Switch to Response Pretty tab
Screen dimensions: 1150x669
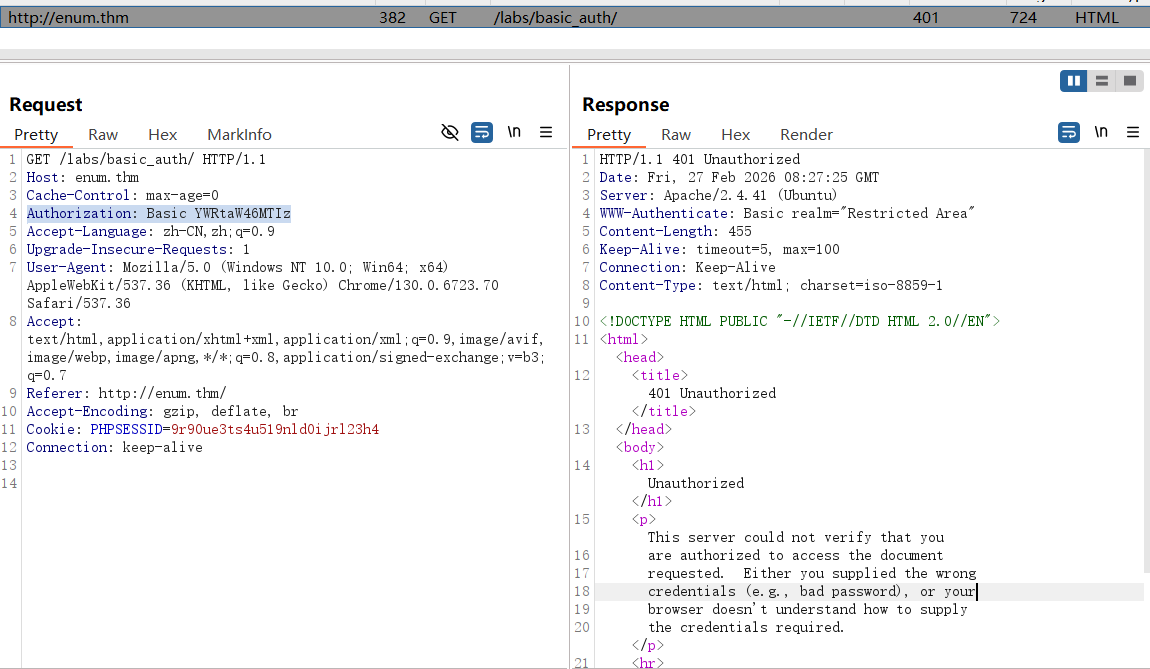coord(609,135)
